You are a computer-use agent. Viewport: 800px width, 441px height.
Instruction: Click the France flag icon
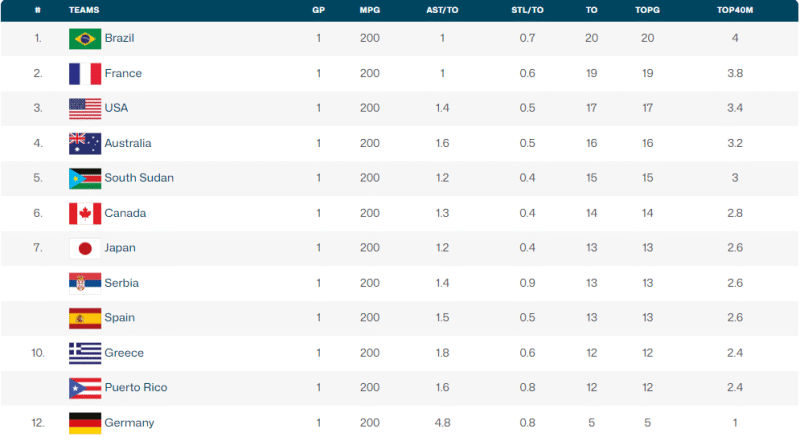point(85,74)
